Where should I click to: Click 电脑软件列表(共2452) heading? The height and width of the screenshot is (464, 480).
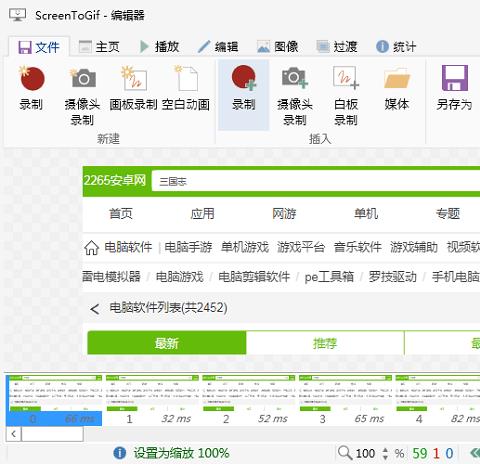(168, 308)
